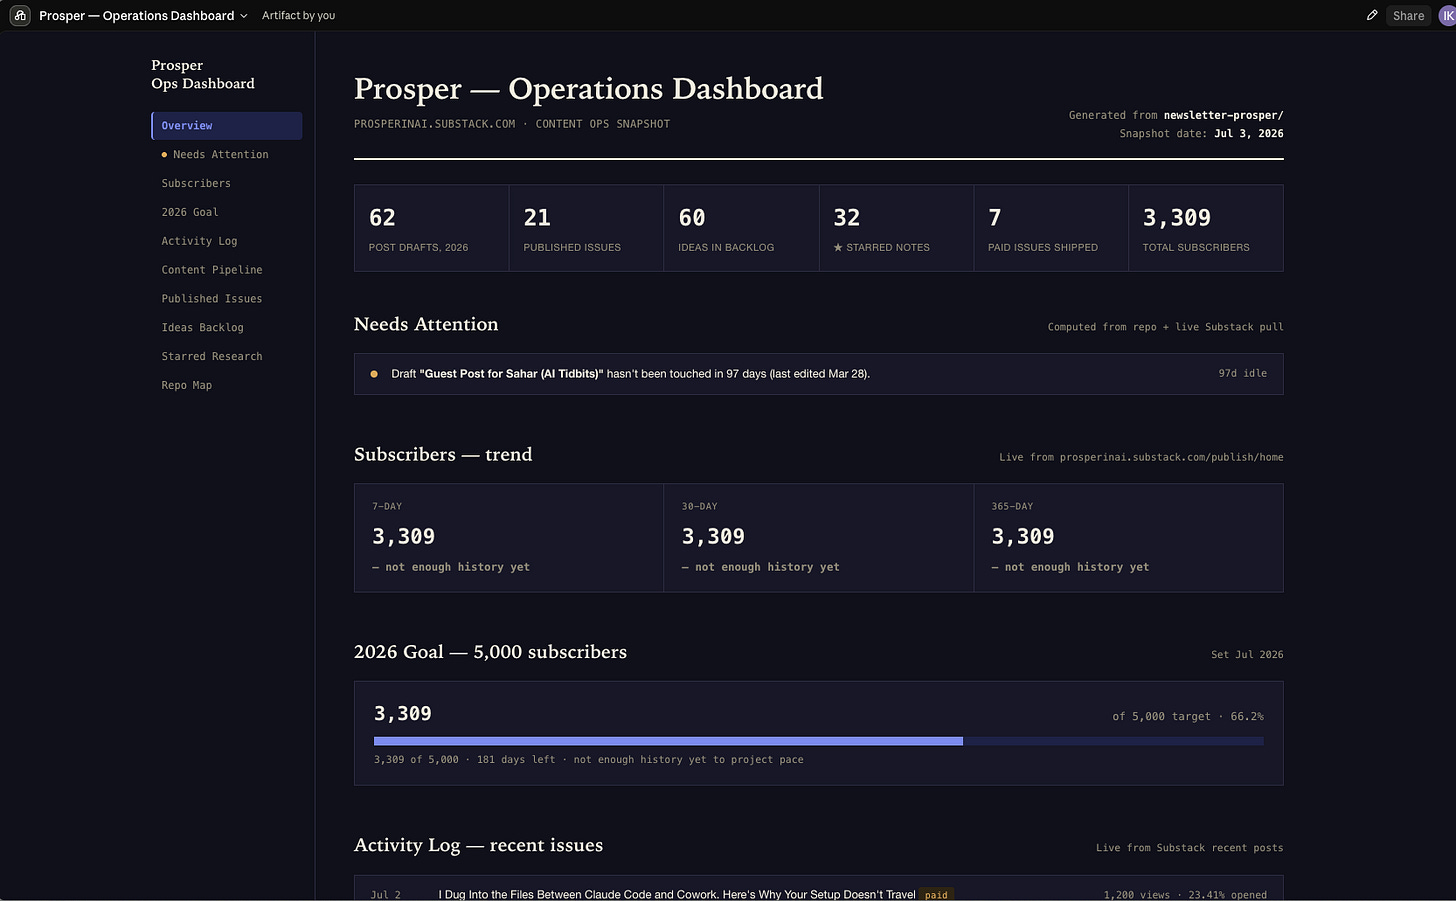This screenshot has width=1456, height=901.
Task: Open the title dropdown chevron beside Operations Dashboard
Action: [x=244, y=16]
